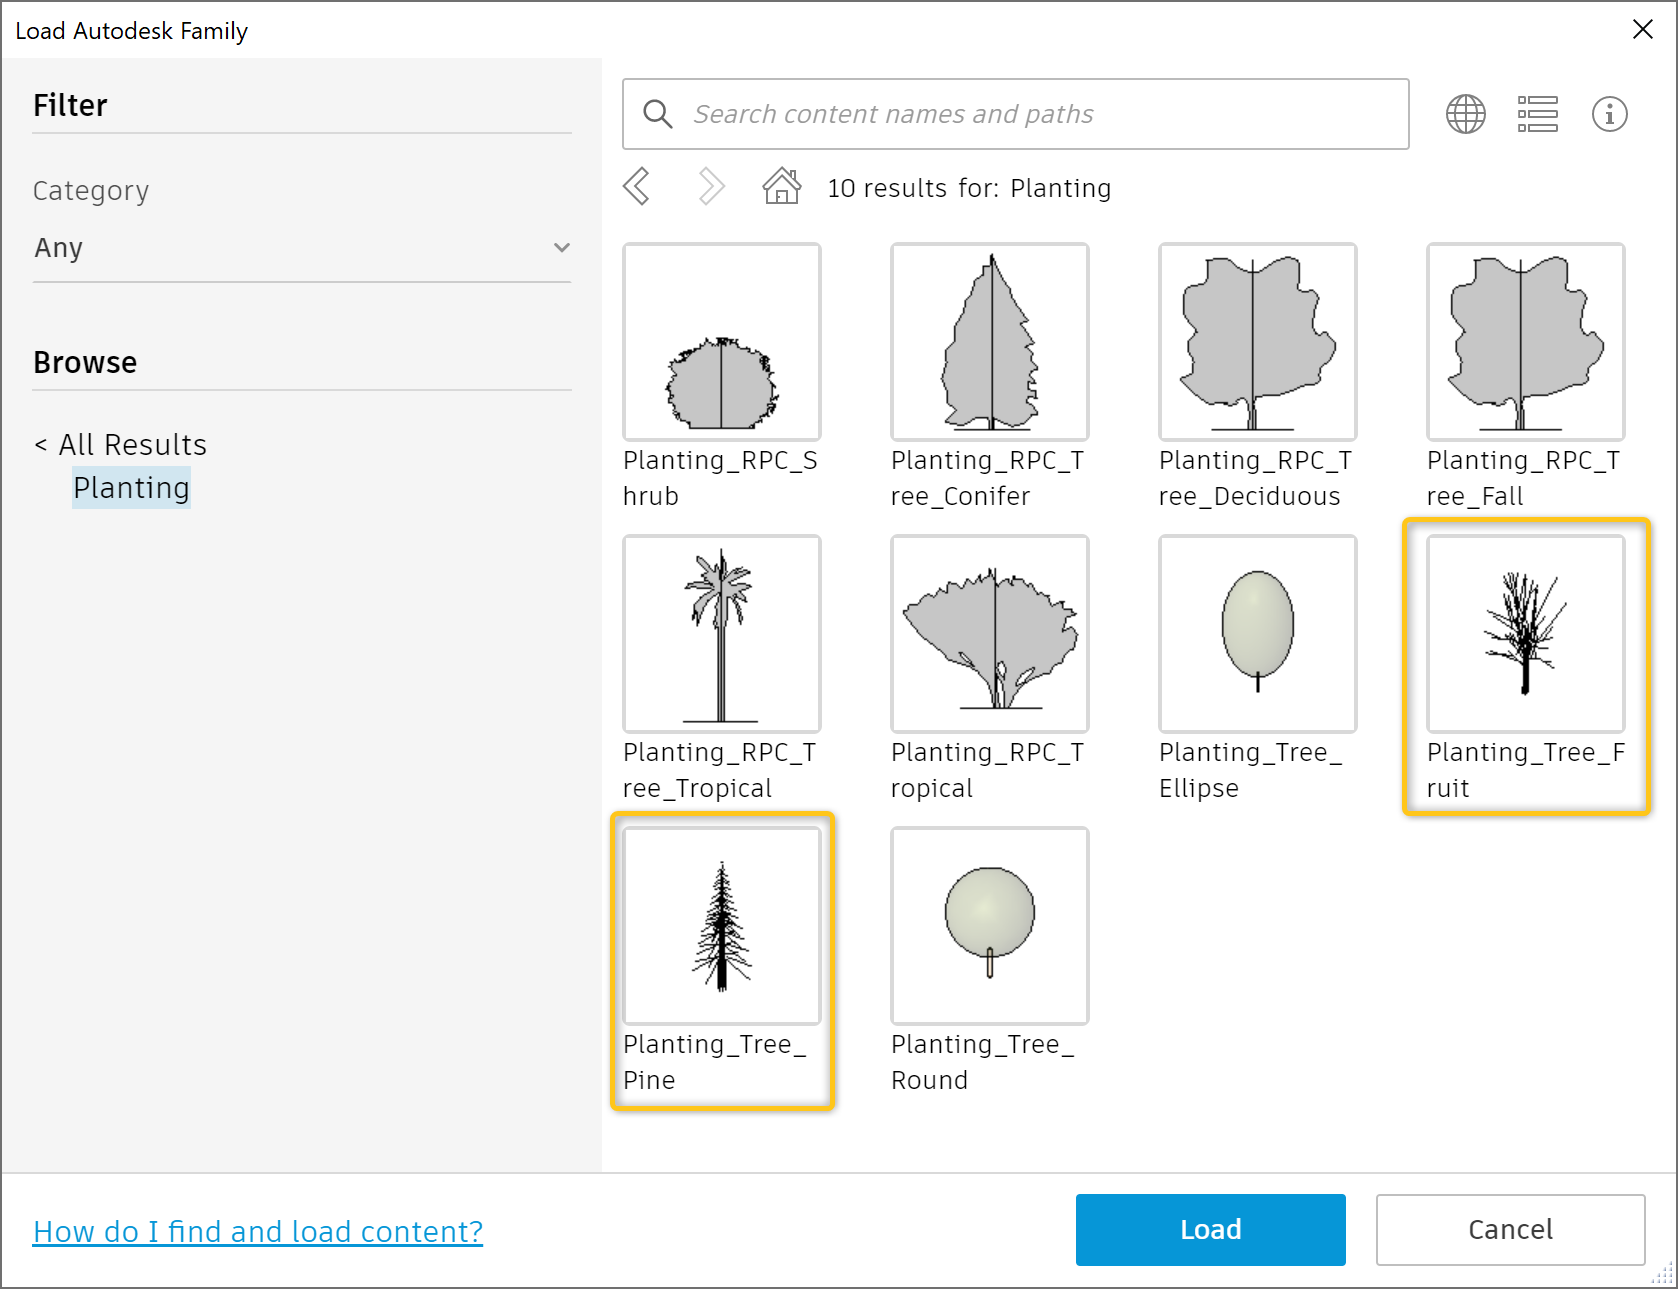
Task: Open the How do I find and load content link
Action: click(x=258, y=1231)
